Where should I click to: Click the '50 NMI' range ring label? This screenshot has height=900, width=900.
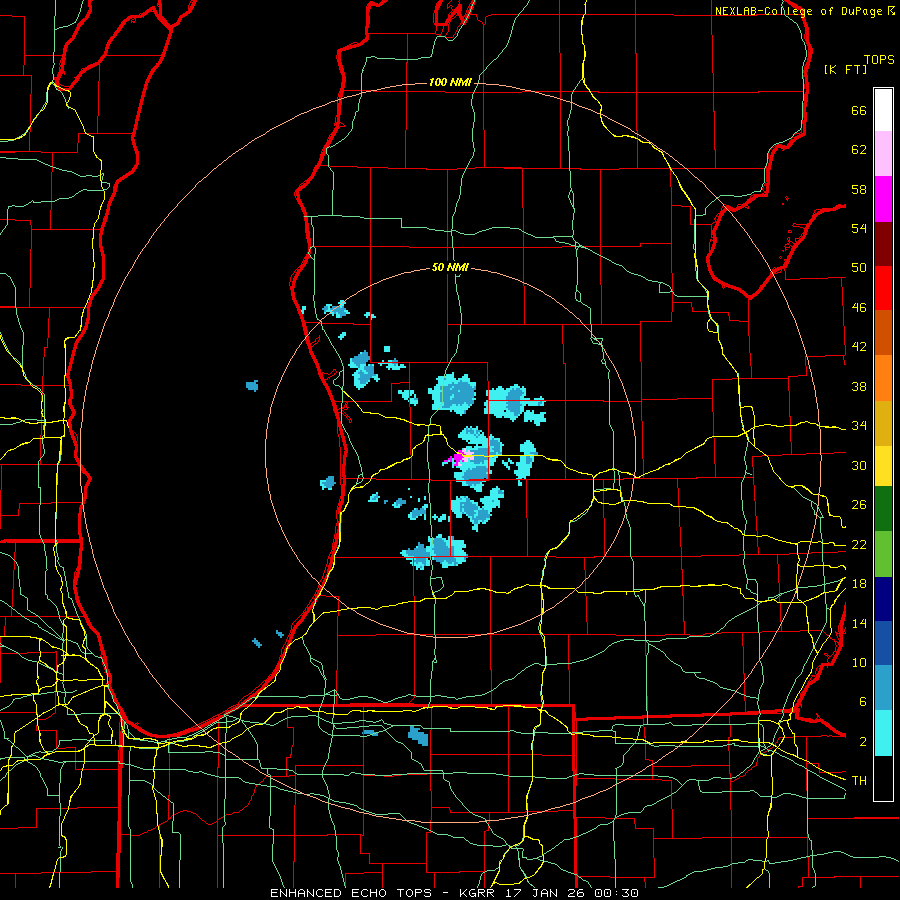(450, 267)
